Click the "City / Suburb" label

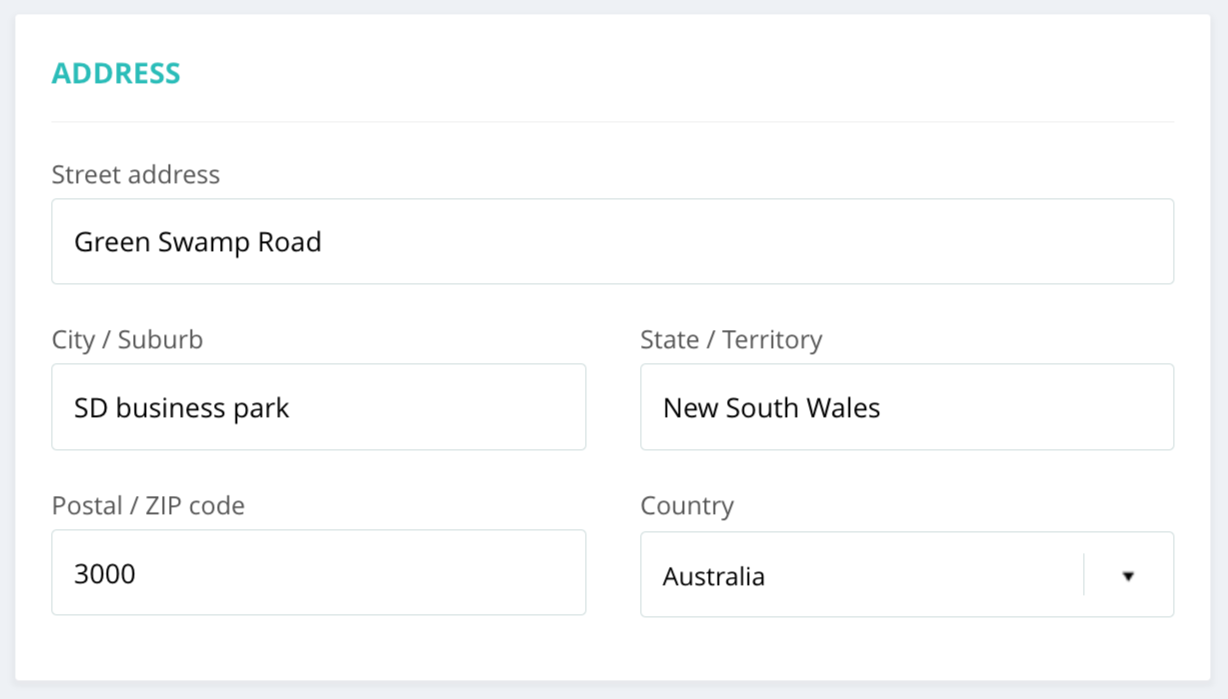pos(127,340)
